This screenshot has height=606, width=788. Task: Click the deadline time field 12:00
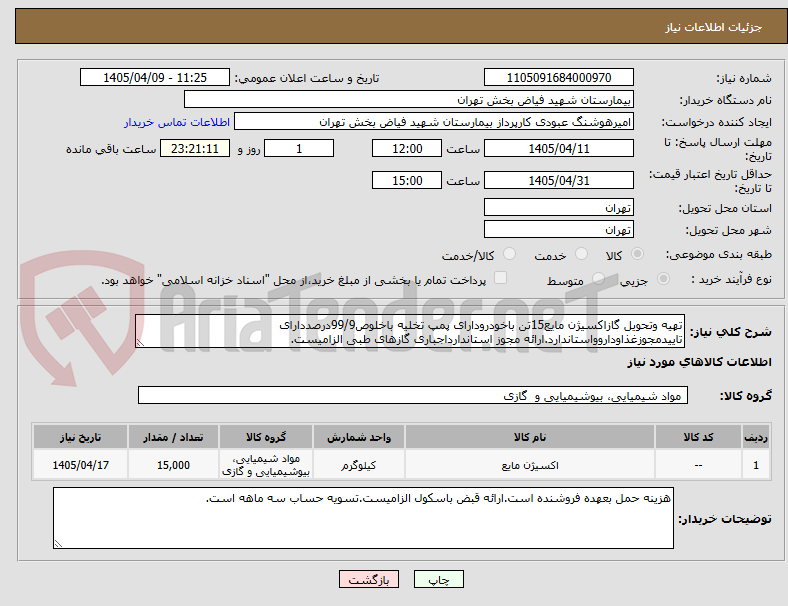407,148
